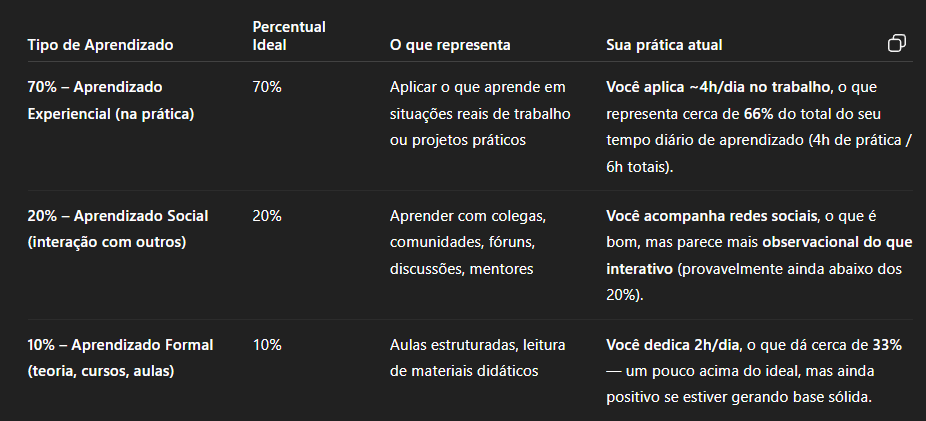Click the bold "Você dedica 2h/dia" text
Viewport: 926px width, 421px height.
coord(672,345)
